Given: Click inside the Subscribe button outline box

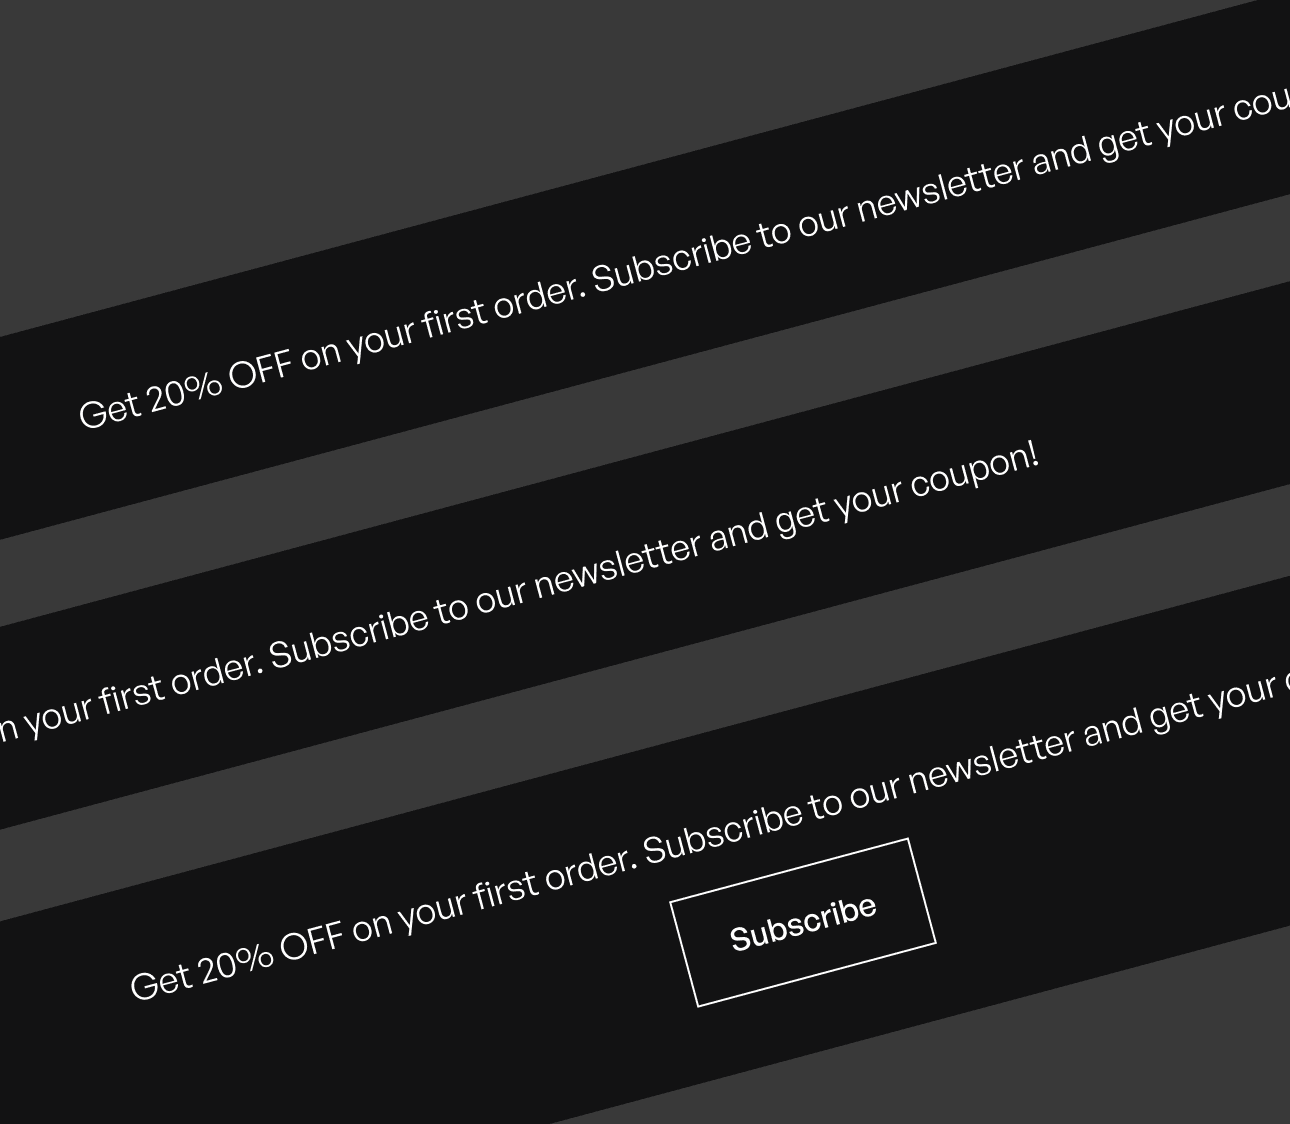Looking at the screenshot, I should point(803,920).
